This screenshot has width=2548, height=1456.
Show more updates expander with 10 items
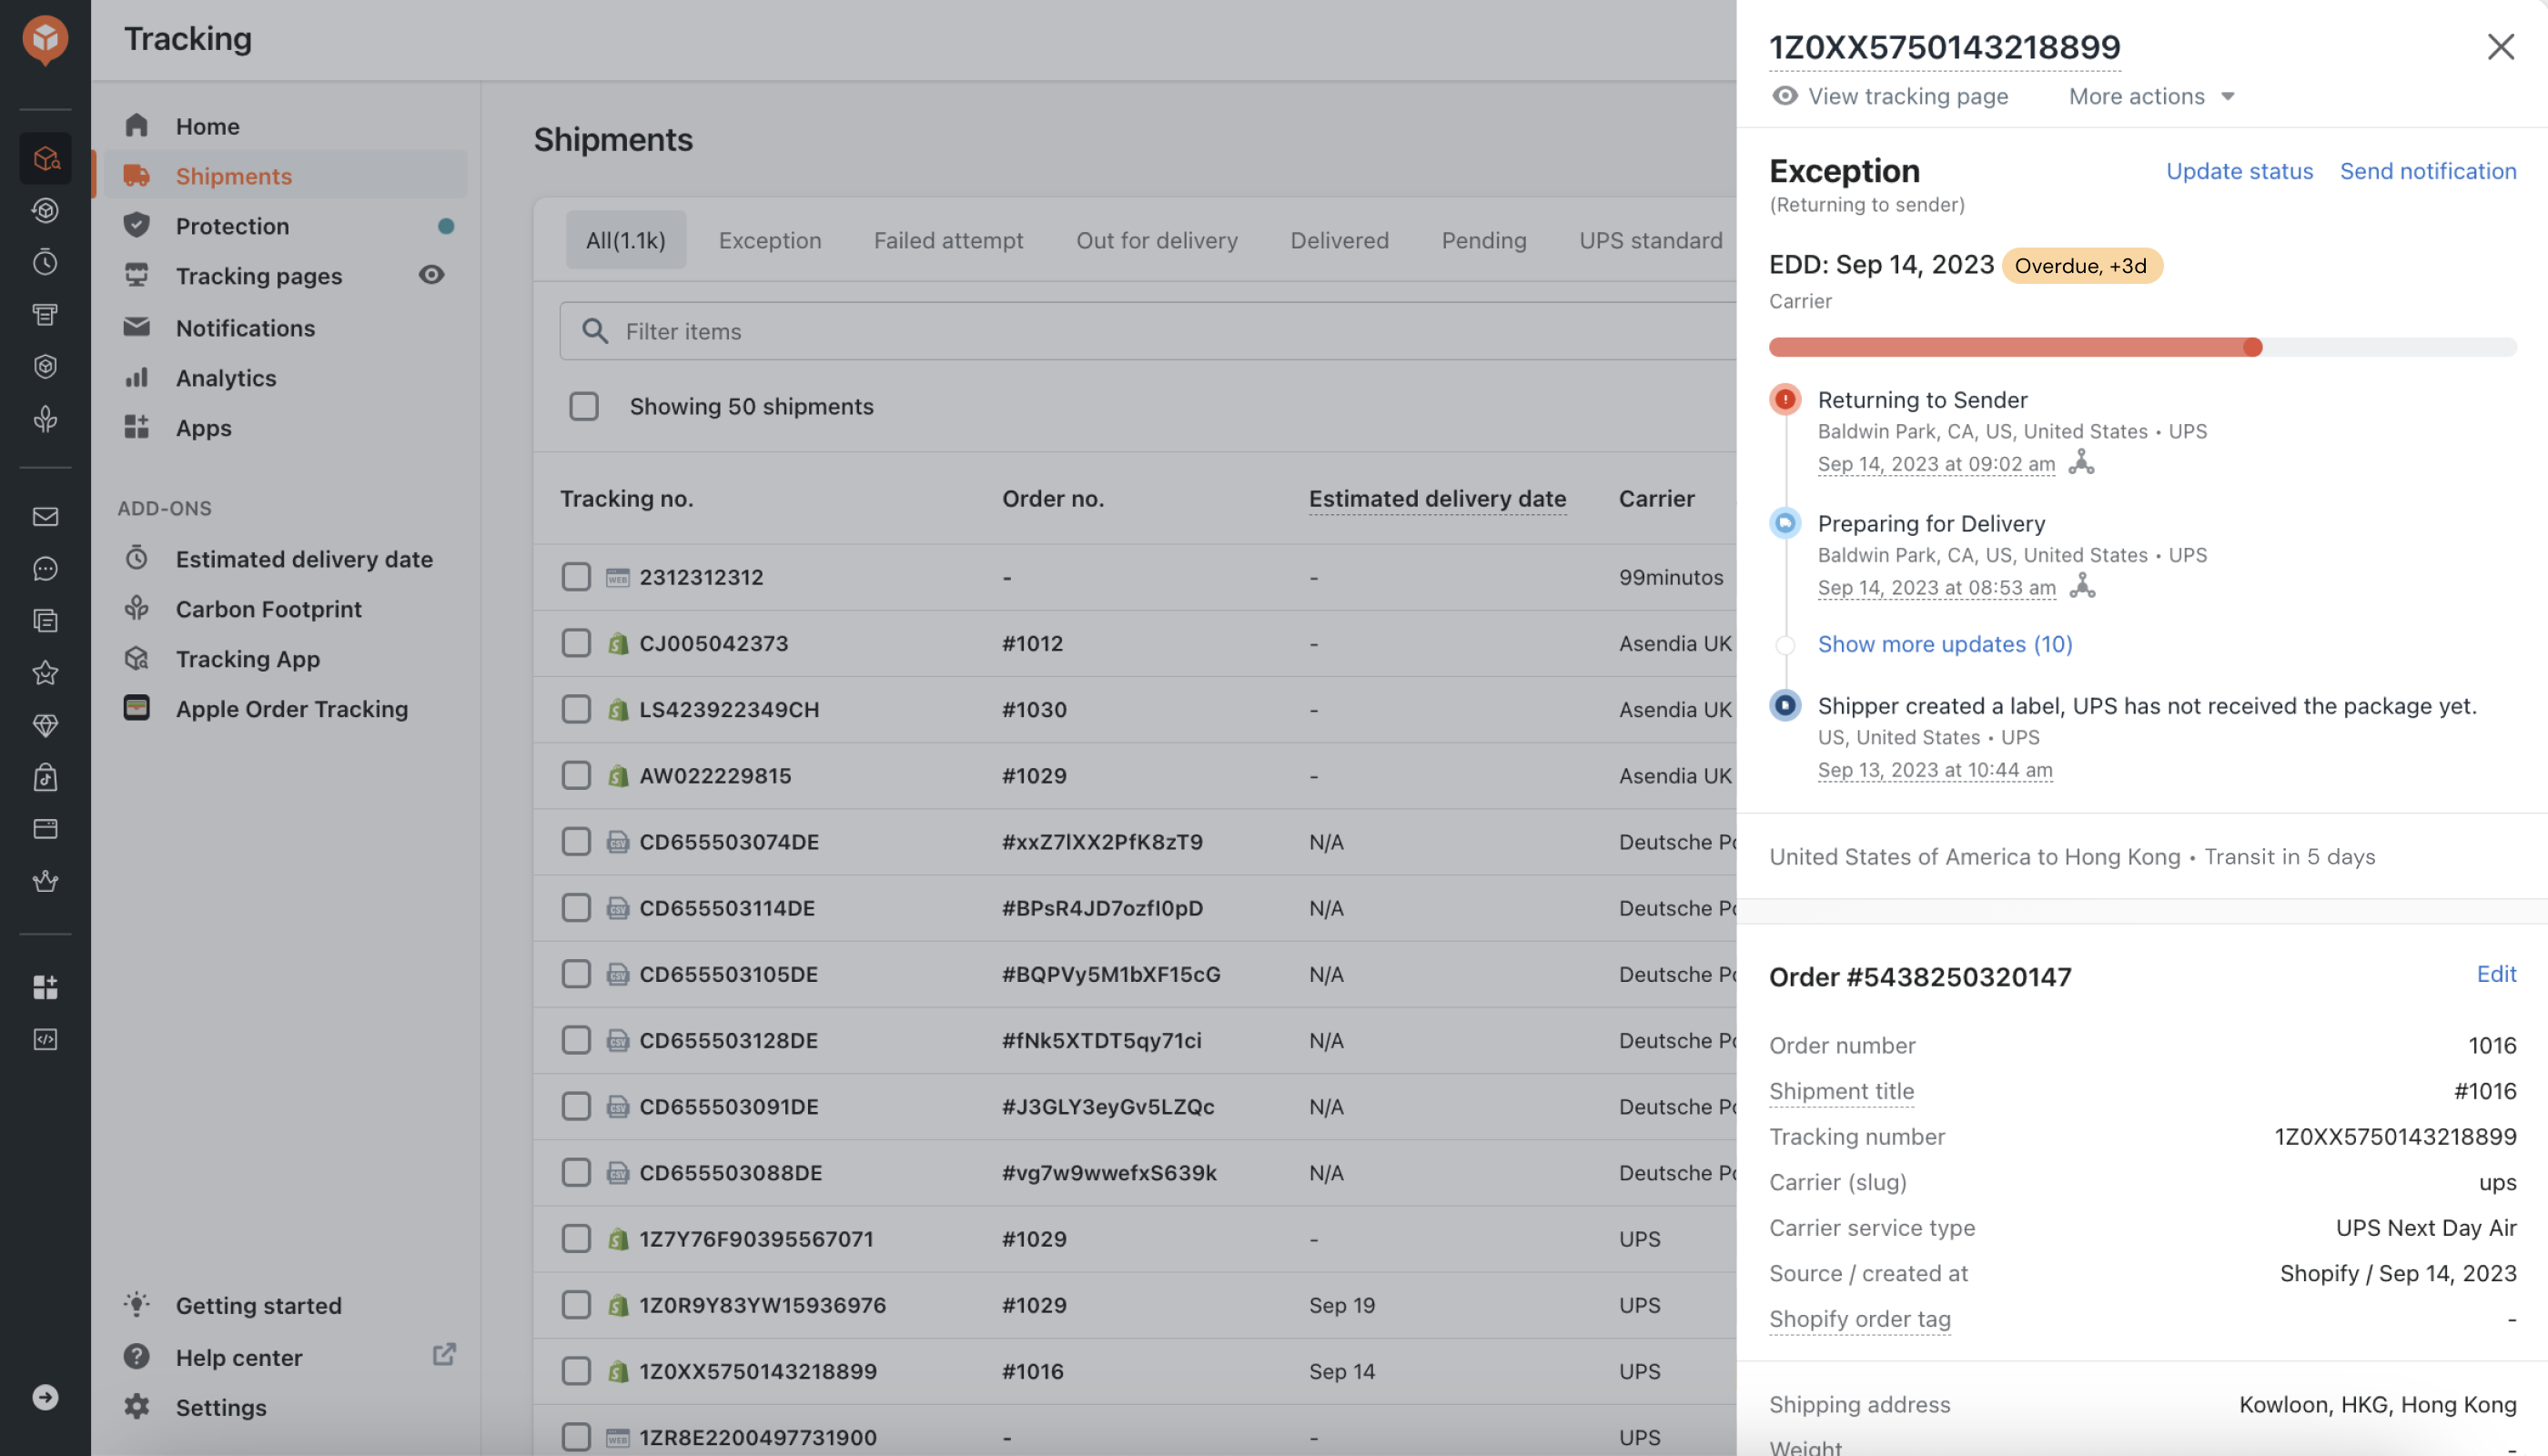(1945, 642)
